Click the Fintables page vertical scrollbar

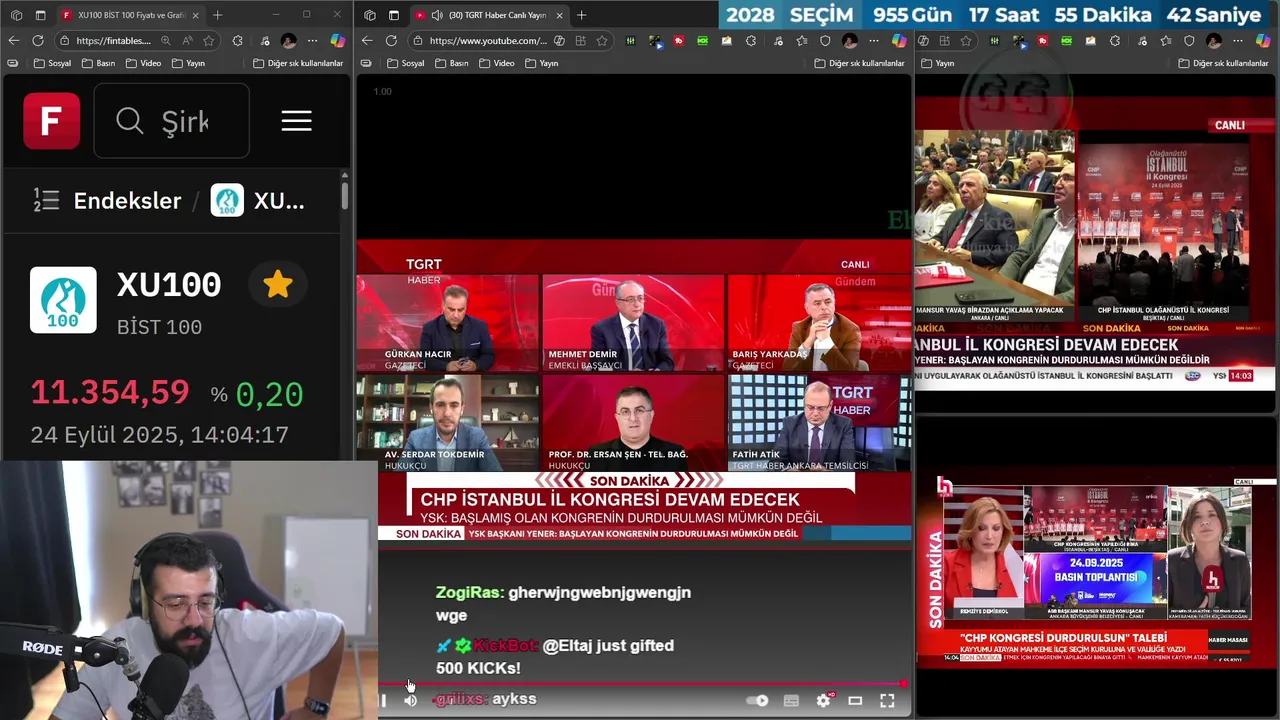coord(345,195)
